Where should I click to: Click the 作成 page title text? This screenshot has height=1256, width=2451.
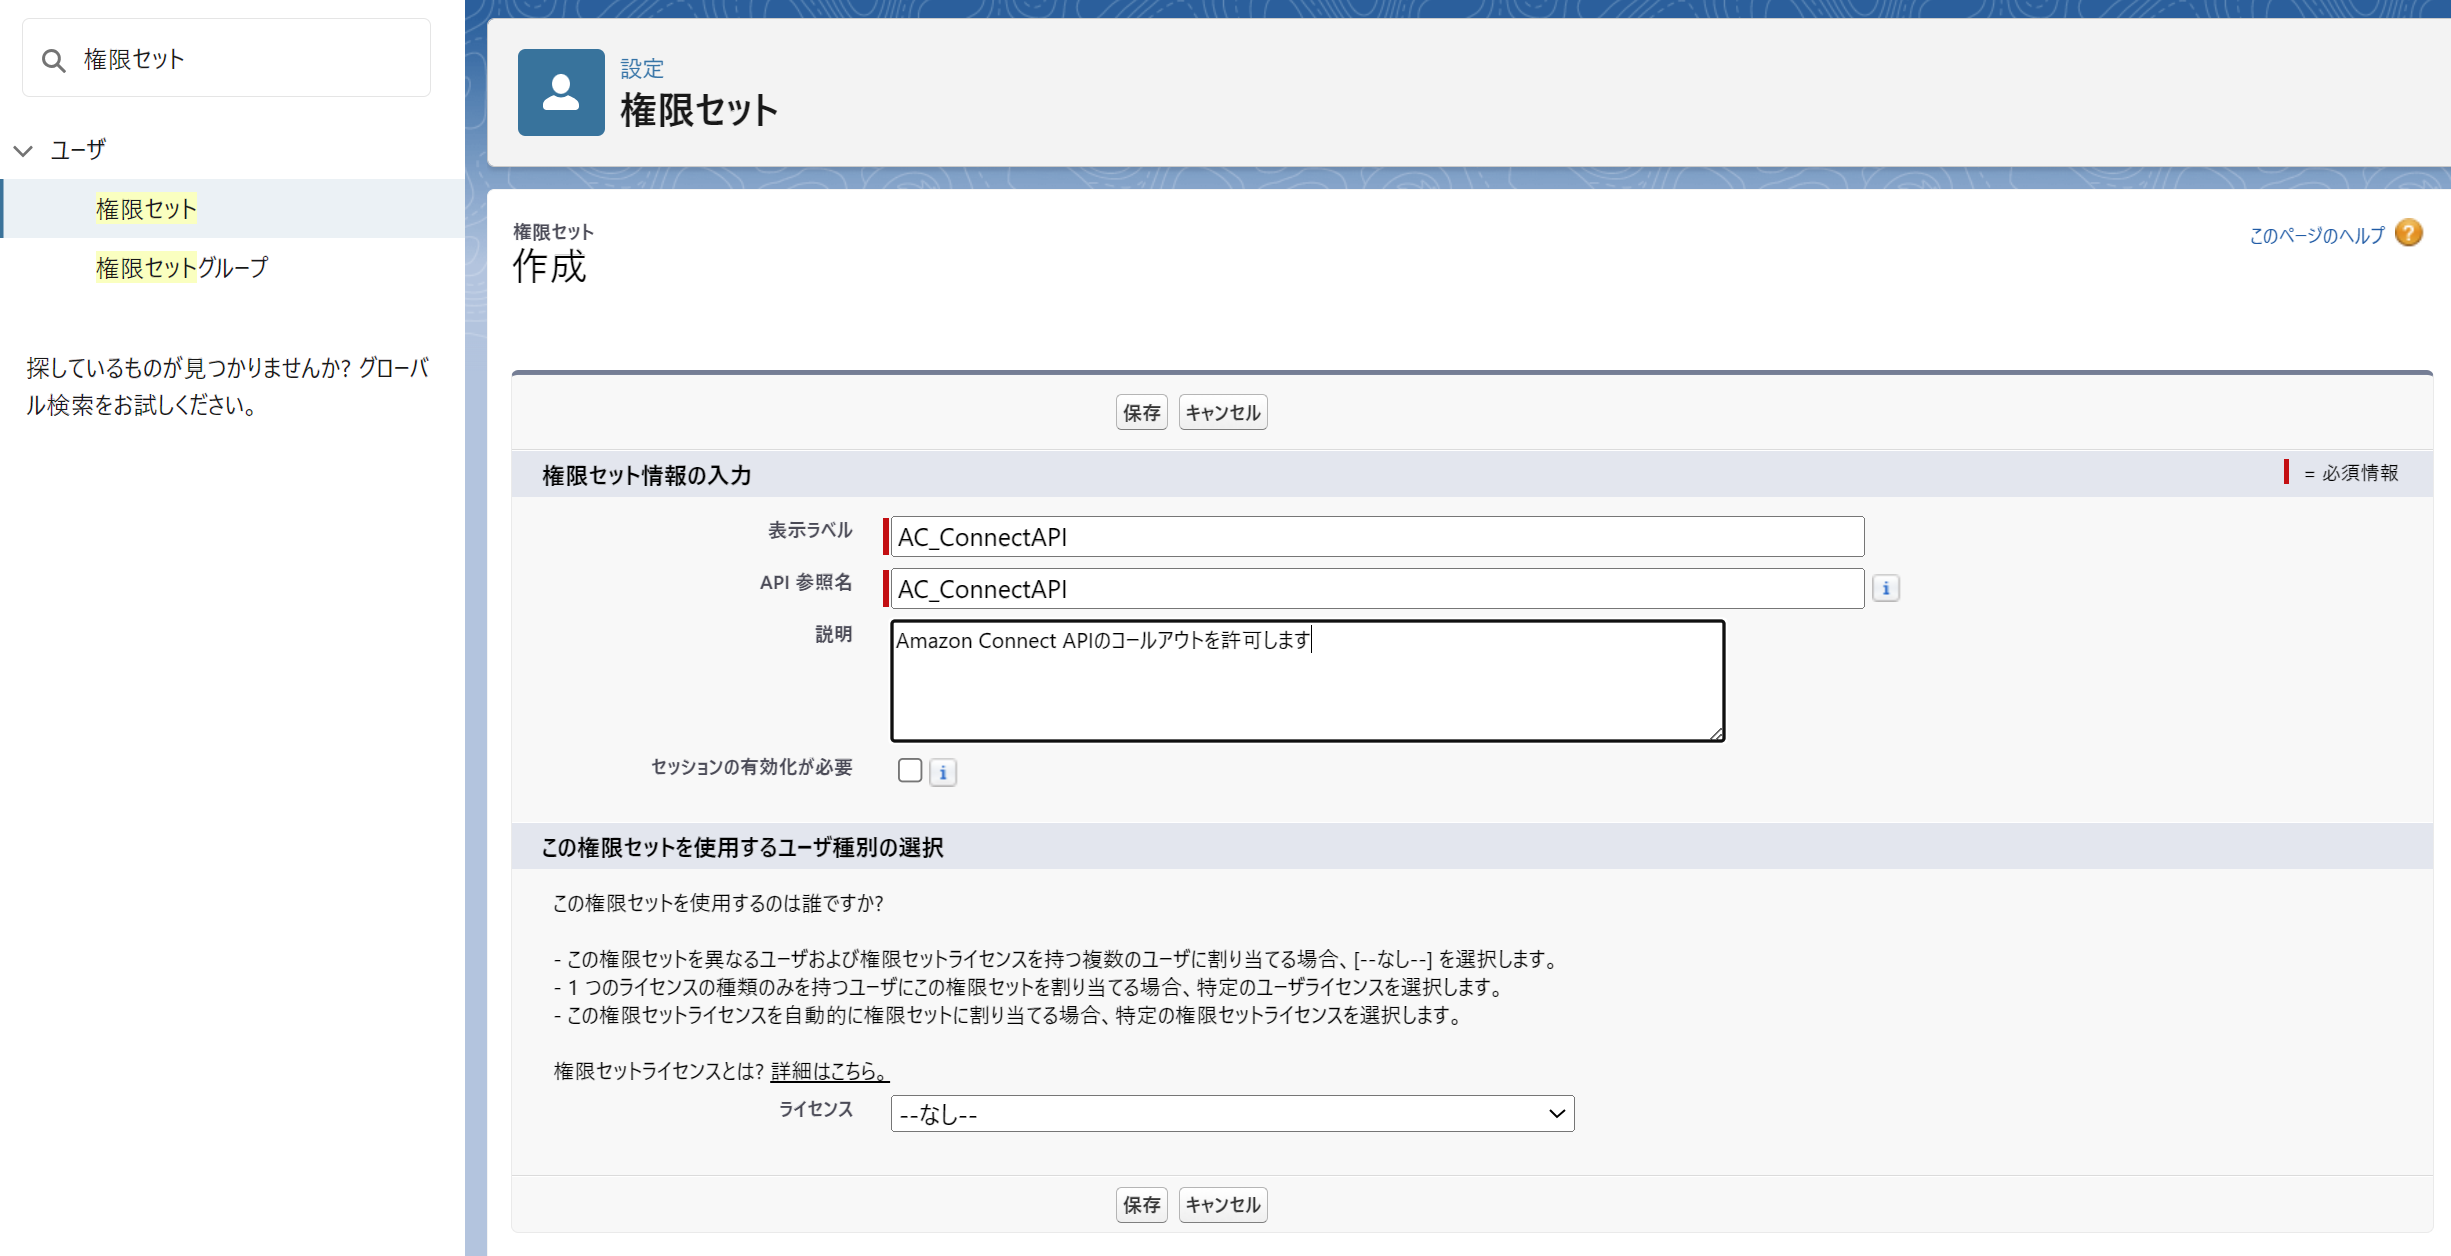pyautogui.click(x=549, y=267)
